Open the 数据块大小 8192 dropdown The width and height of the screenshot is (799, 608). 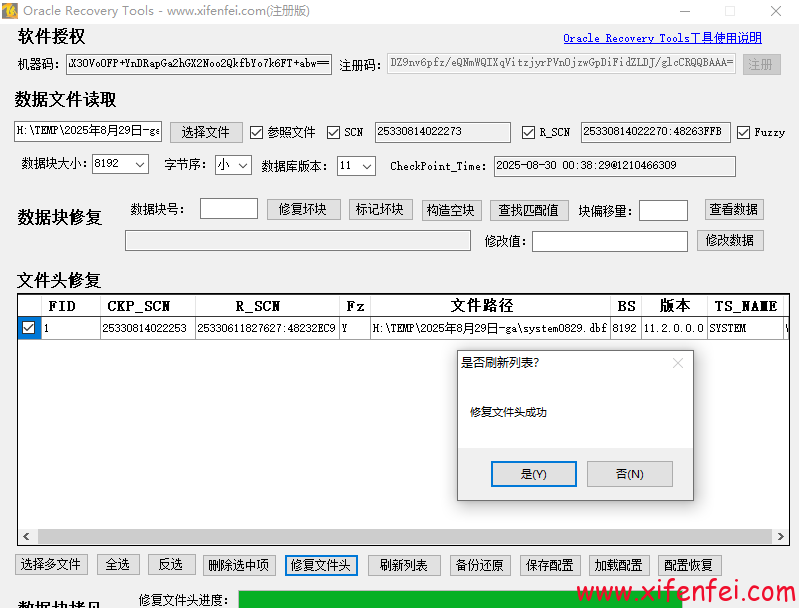click(x=120, y=164)
